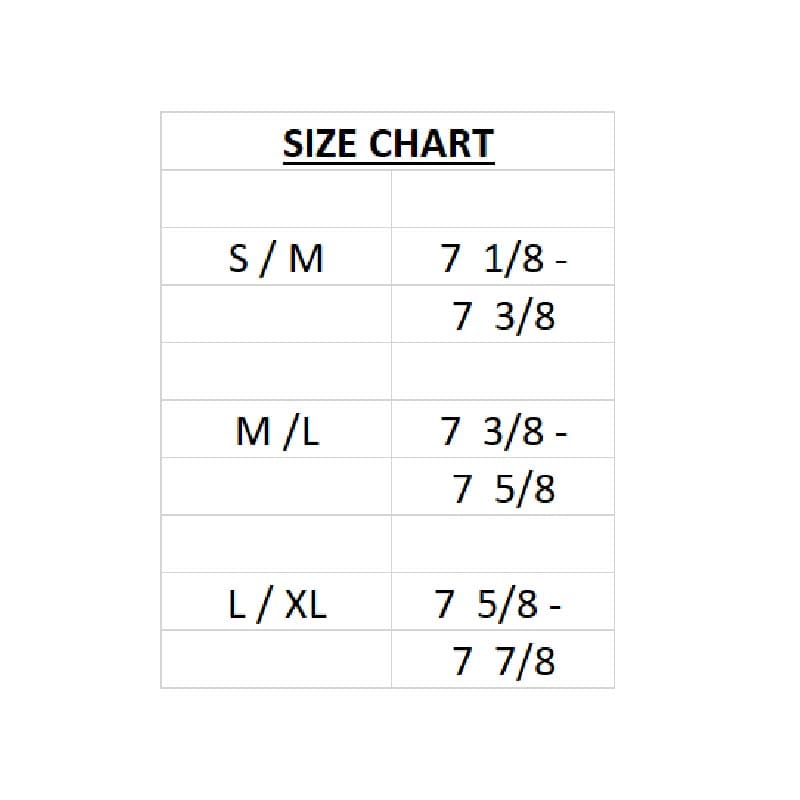Select the blank cell directly above S / M
The image size is (800, 800).
pyautogui.click(x=276, y=199)
